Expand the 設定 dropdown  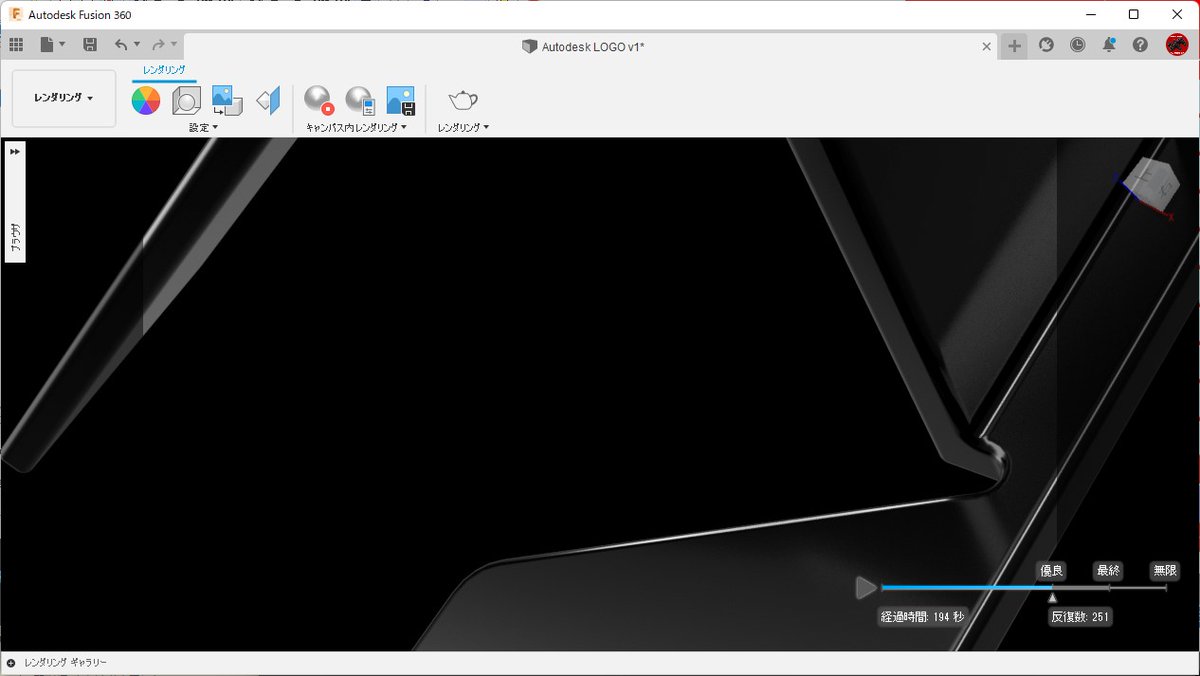tap(203, 127)
